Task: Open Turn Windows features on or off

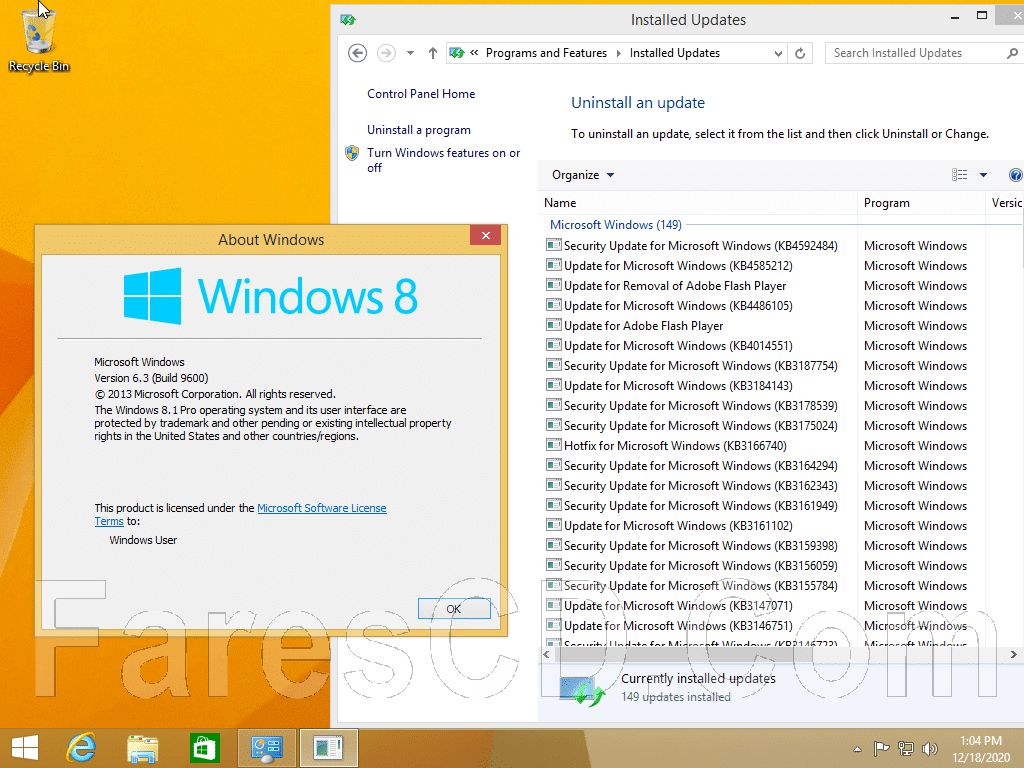Action: (x=443, y=160)
